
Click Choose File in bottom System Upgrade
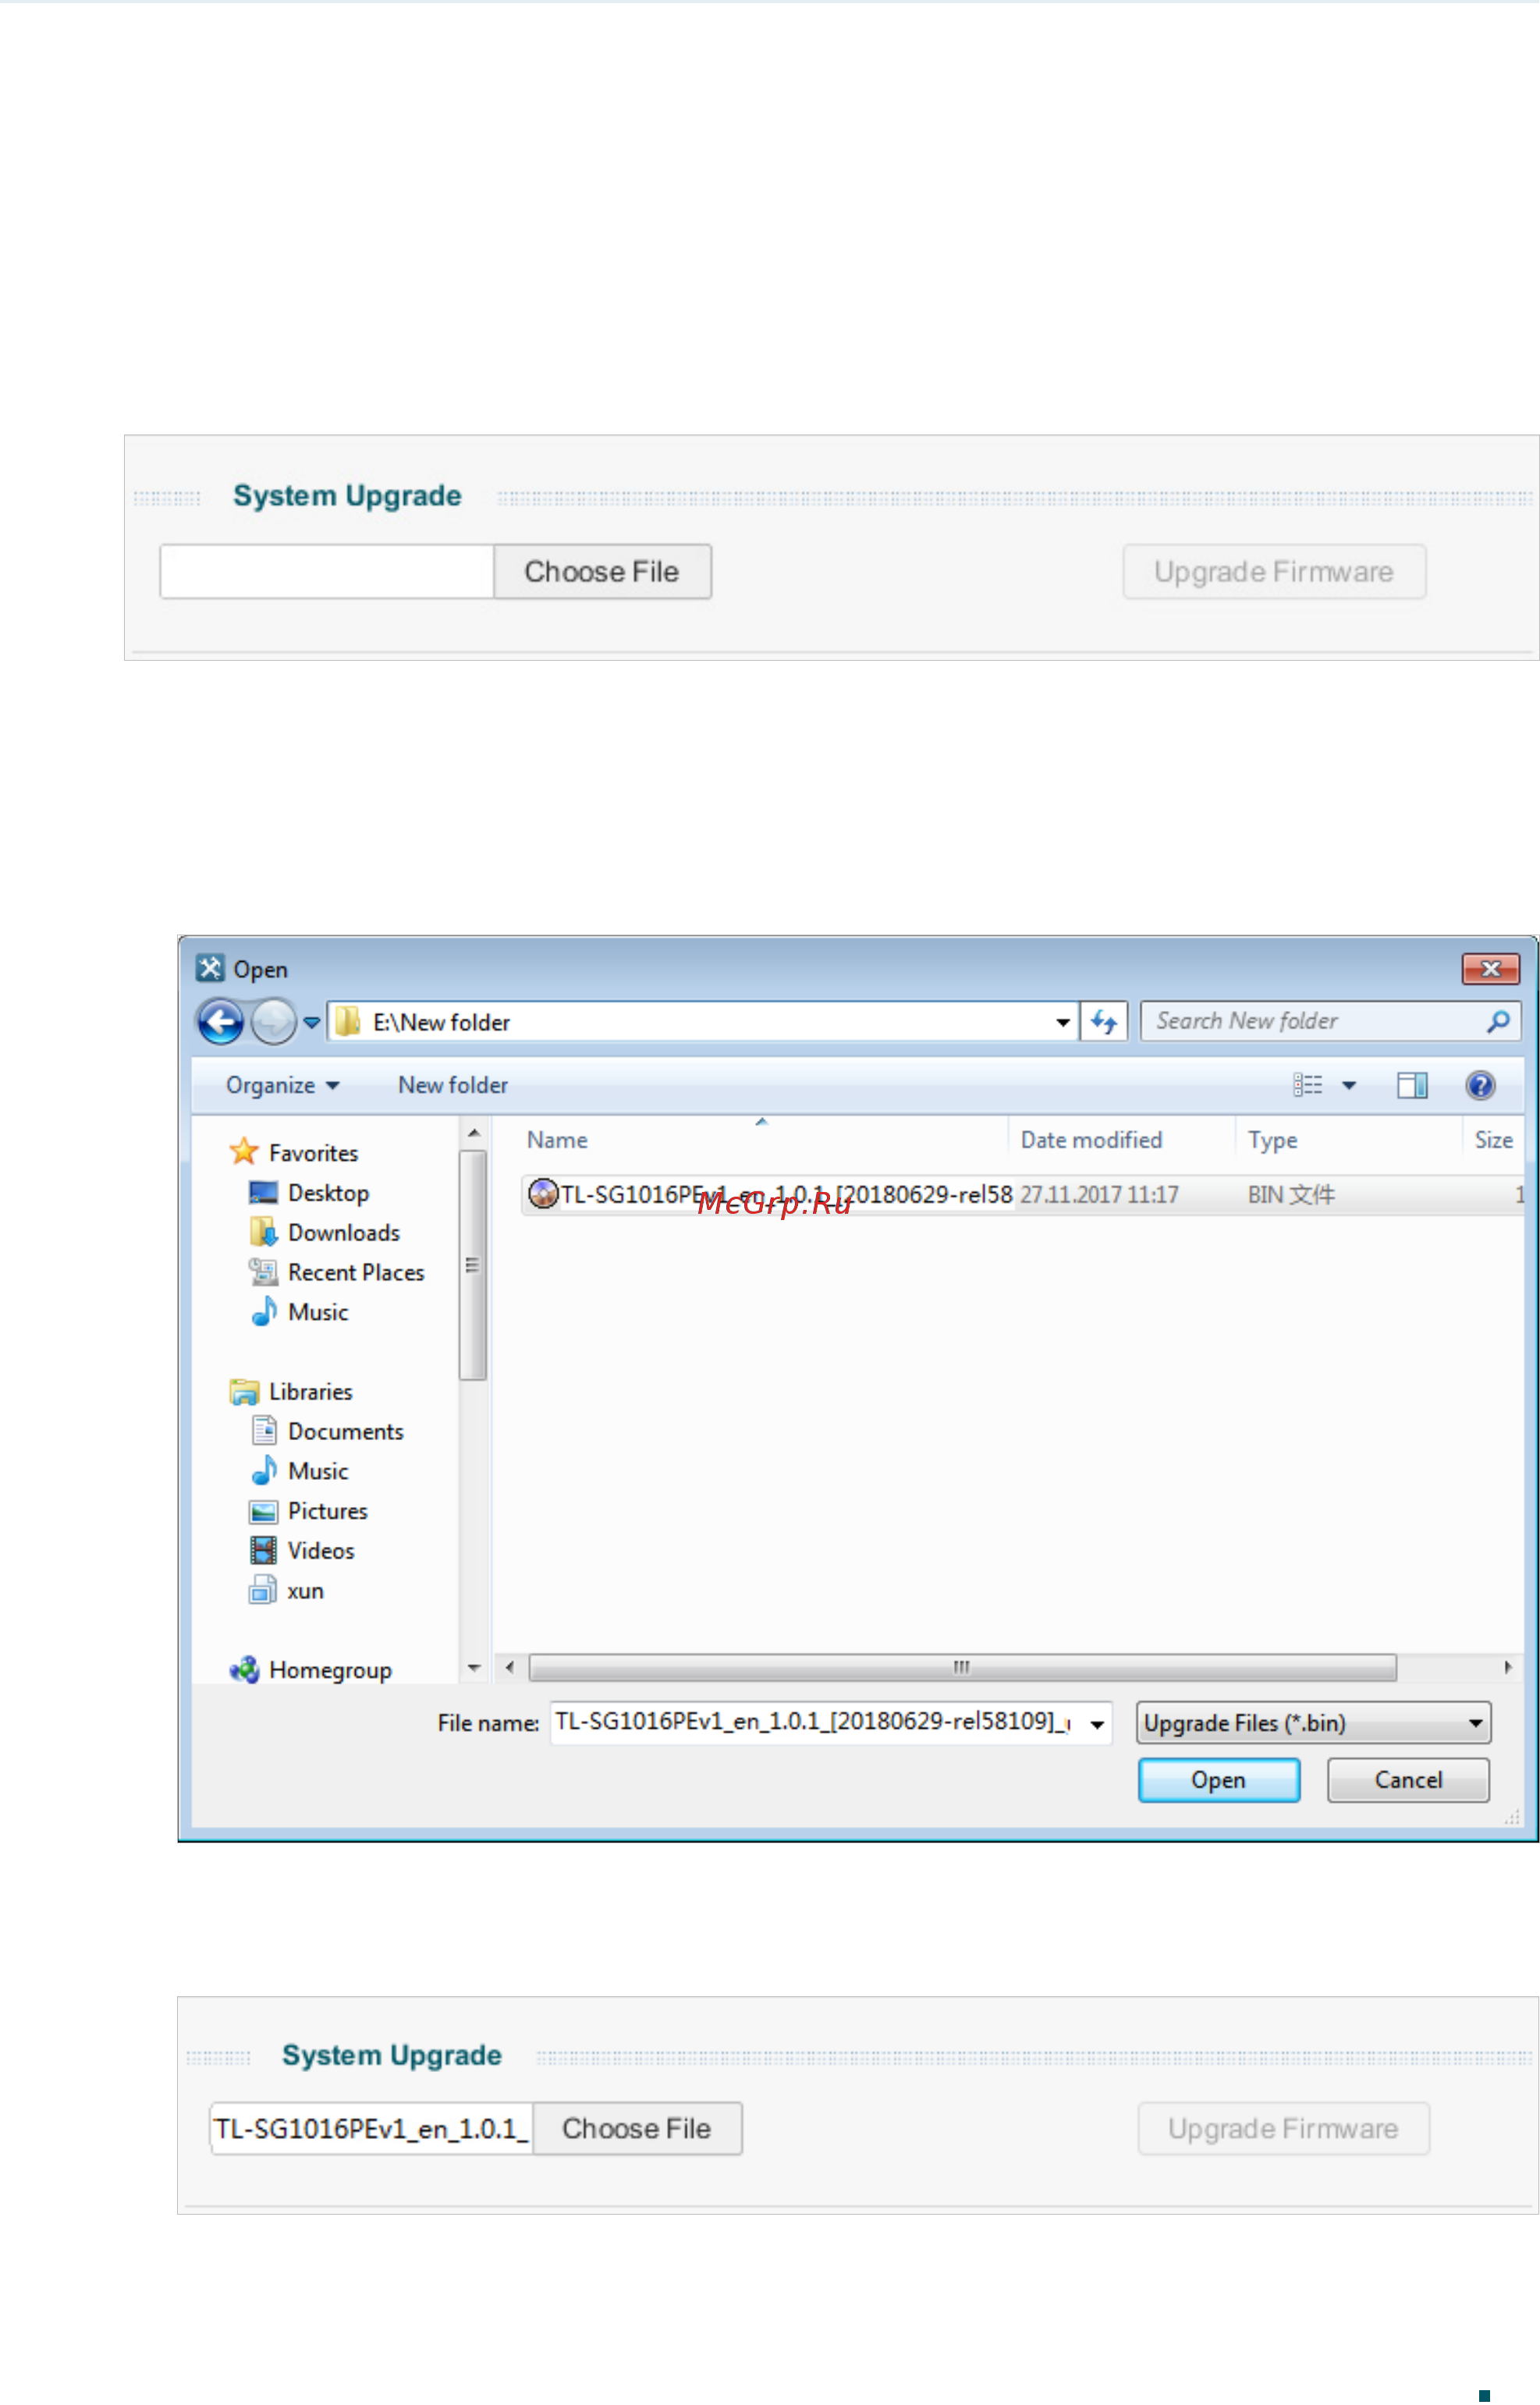(x=637, y=2129)
